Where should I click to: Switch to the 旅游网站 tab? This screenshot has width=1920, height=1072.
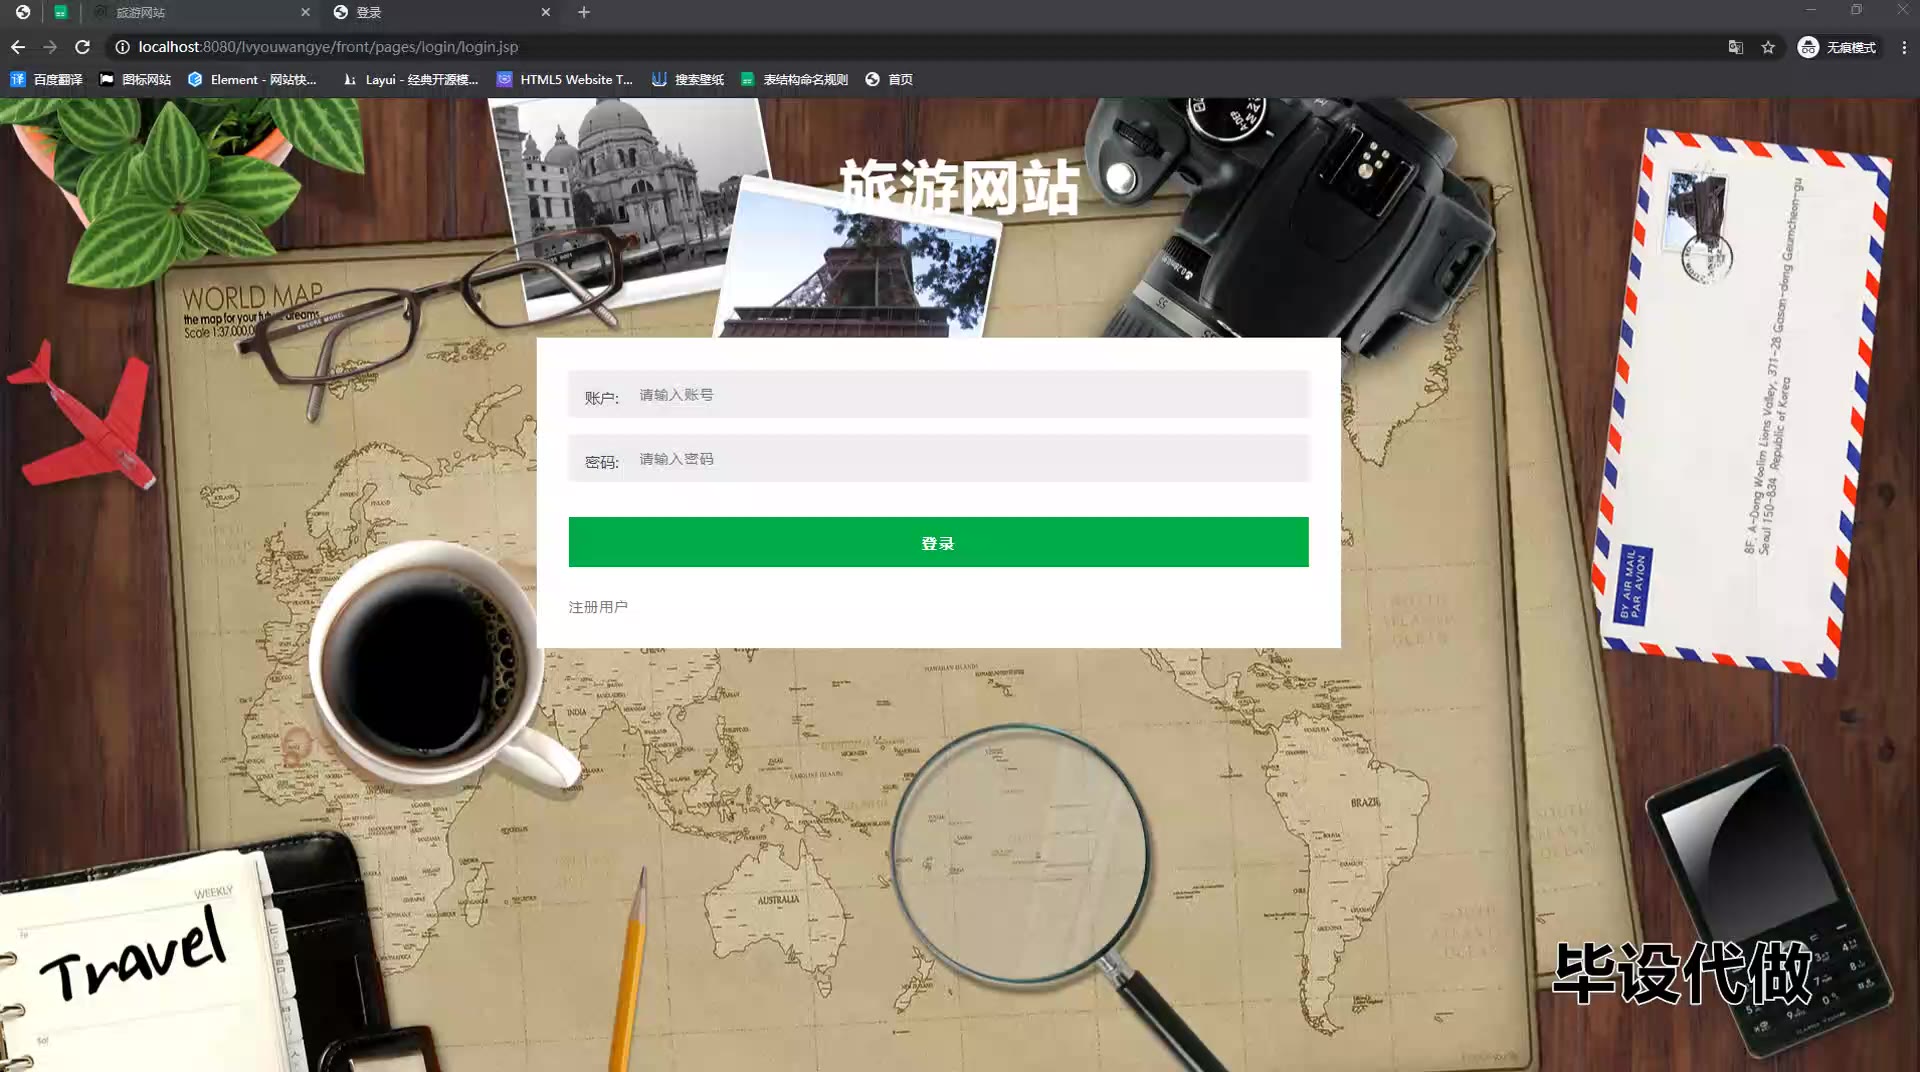click(200, 12)
